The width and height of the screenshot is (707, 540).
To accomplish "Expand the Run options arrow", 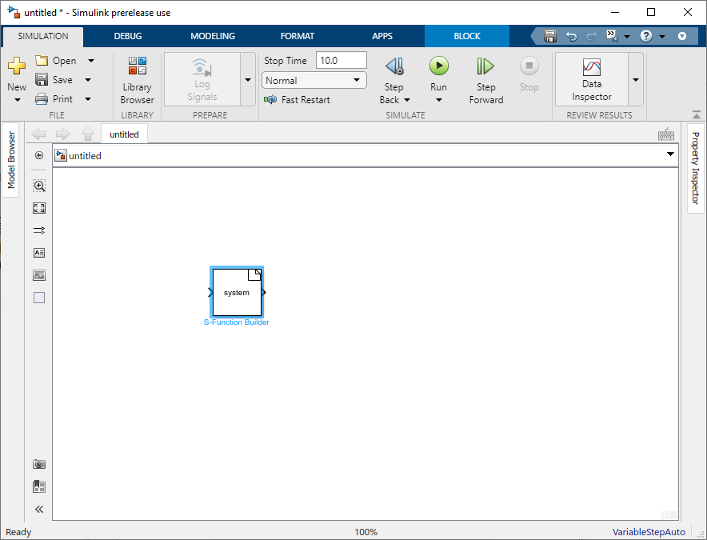I will (x=439, y=100).
